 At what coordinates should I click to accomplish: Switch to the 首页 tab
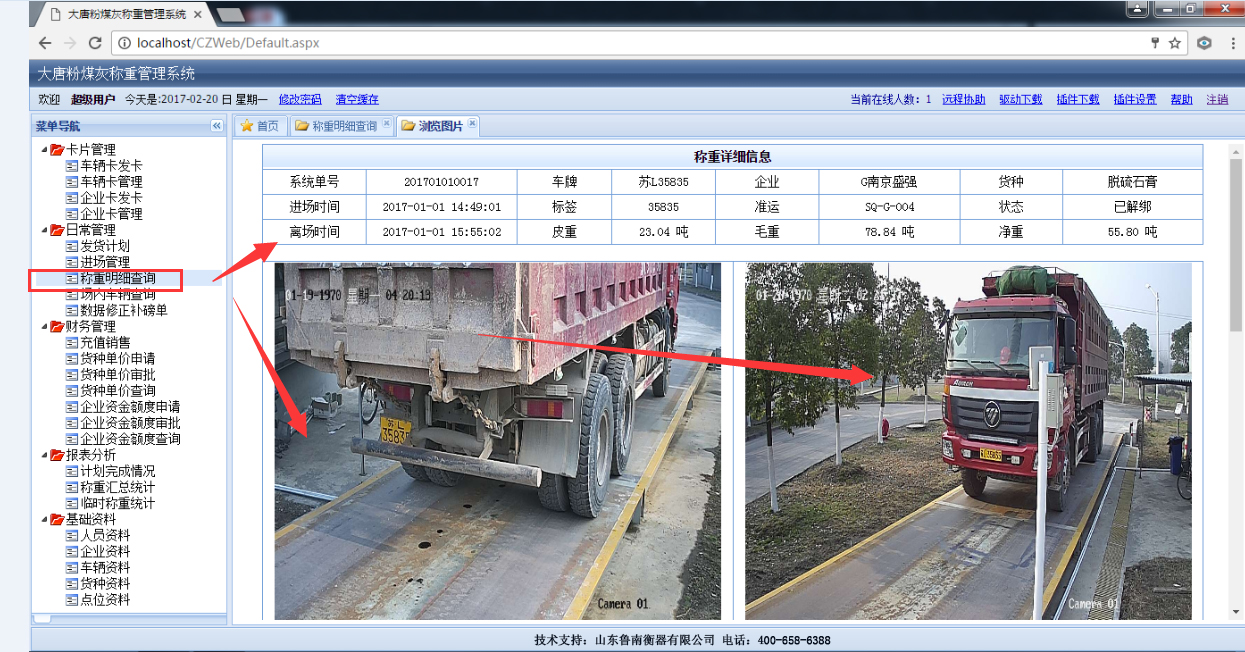point(260,126)
